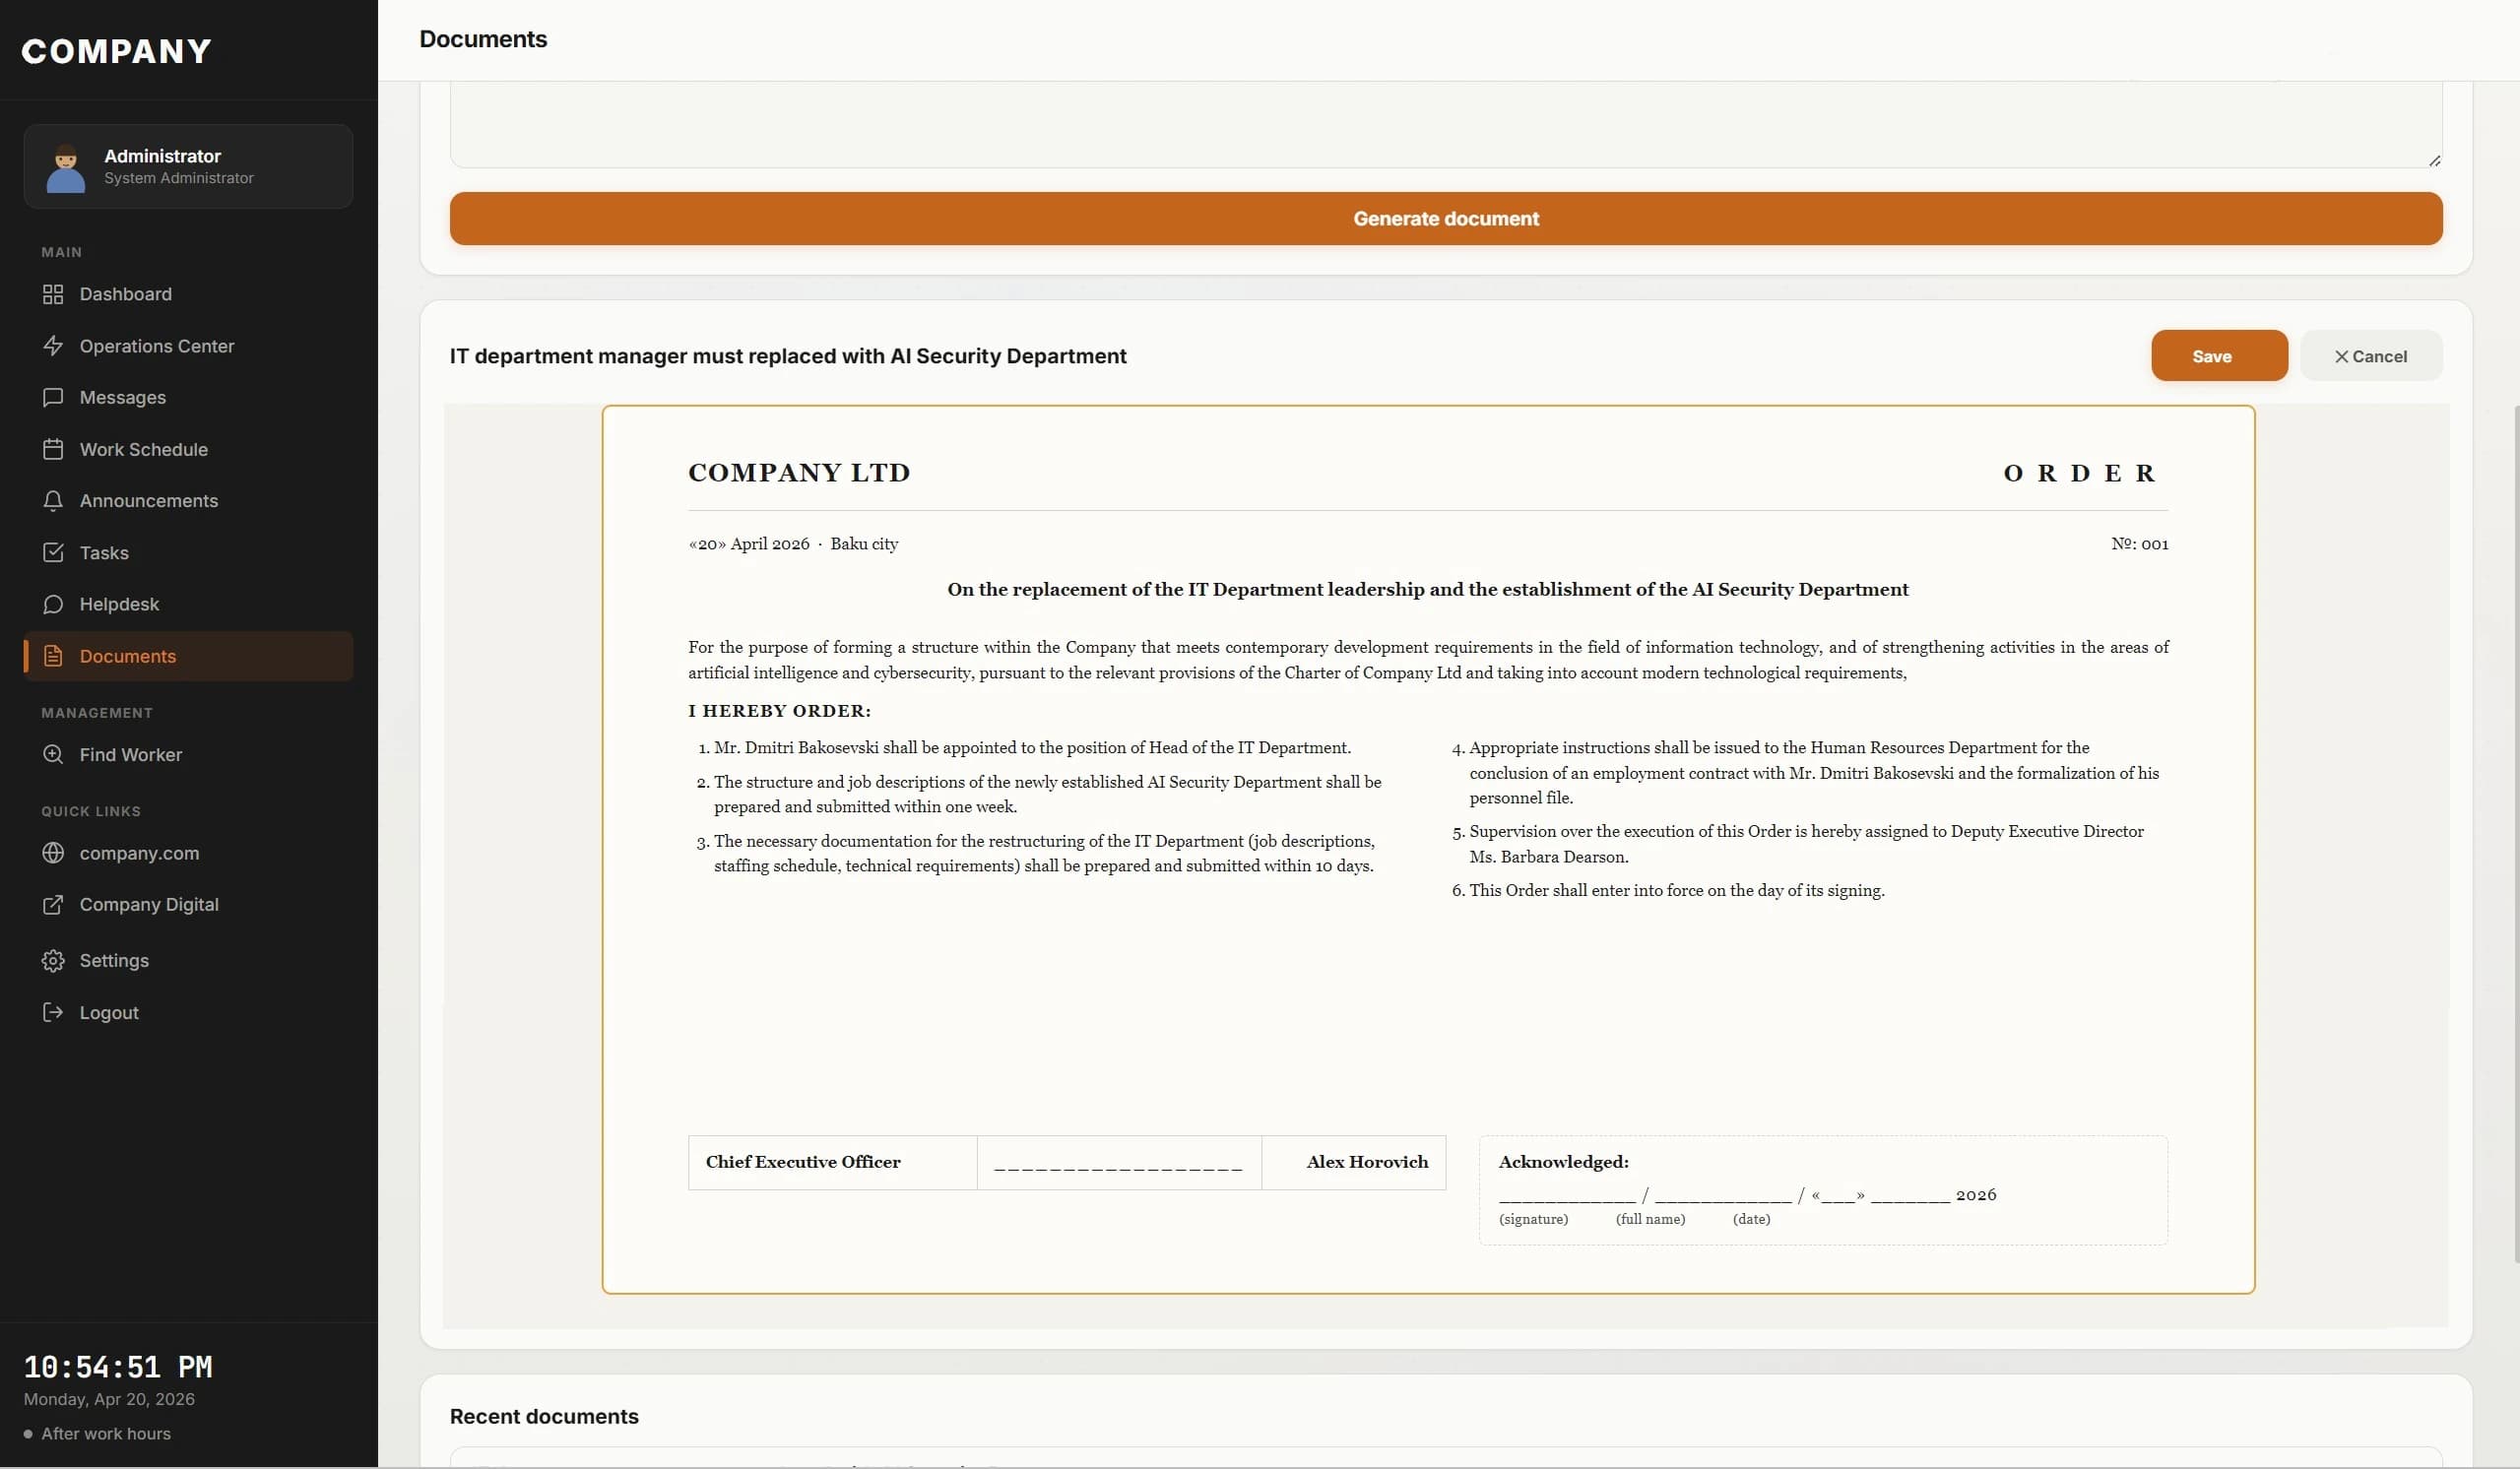
Task: Click the clock showing 10:54:51 PM
Action: tap(118, 1366)
